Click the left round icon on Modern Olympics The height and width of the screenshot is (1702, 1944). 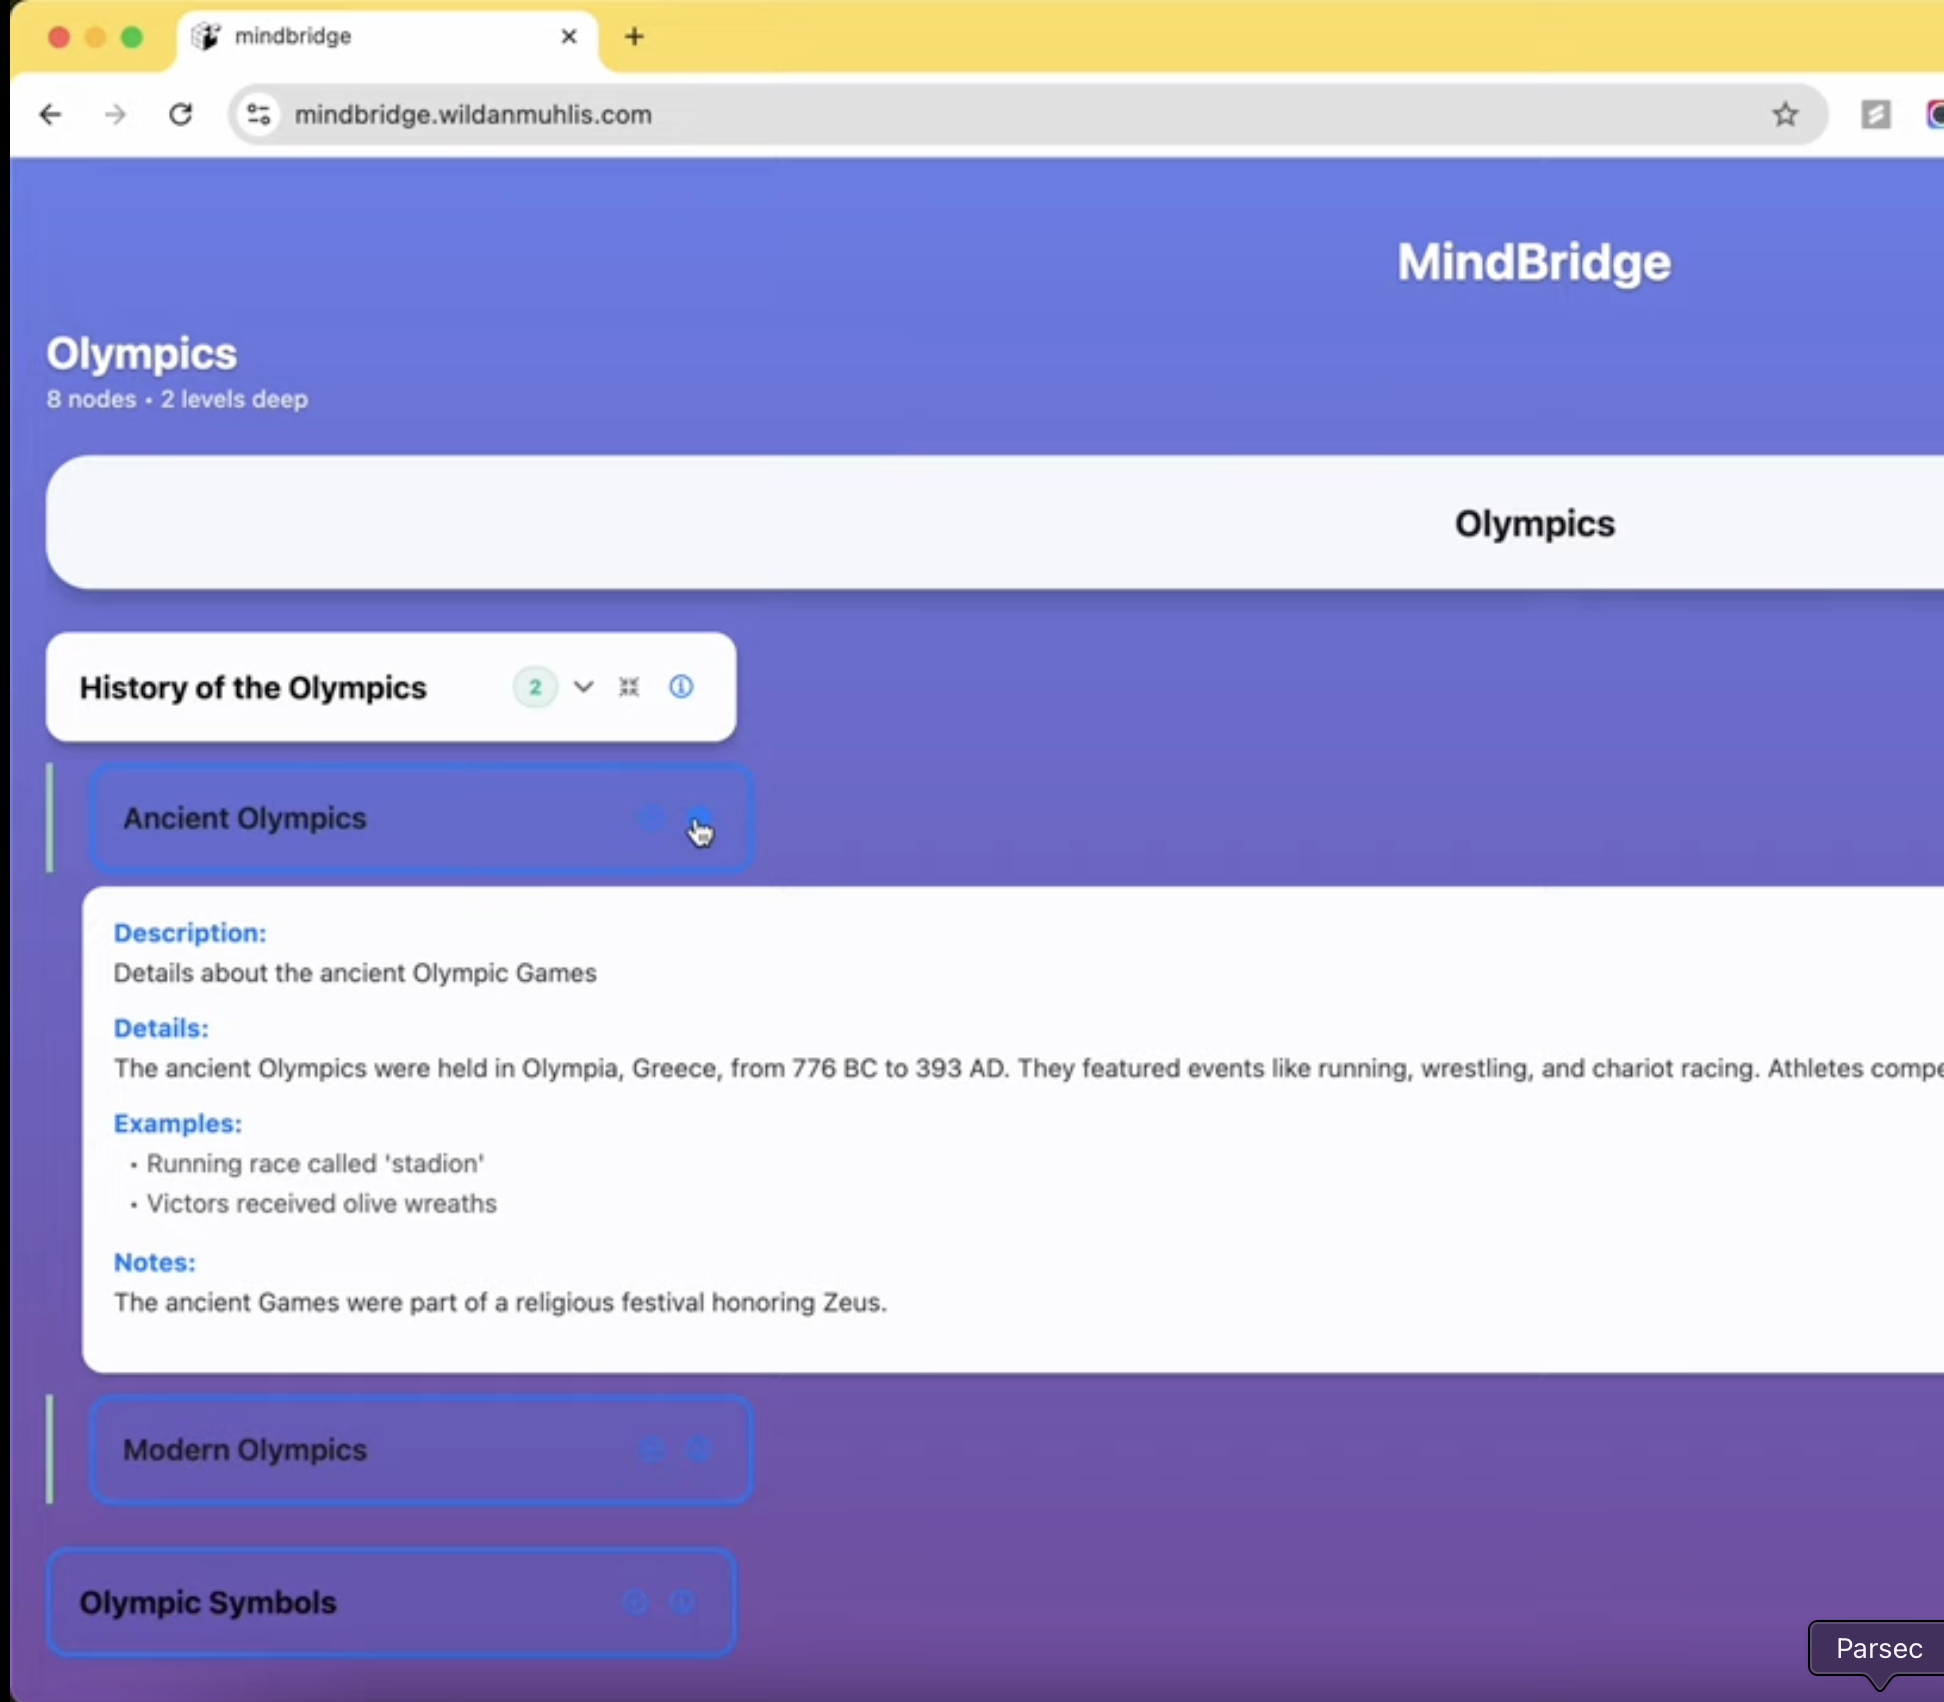651,1449
